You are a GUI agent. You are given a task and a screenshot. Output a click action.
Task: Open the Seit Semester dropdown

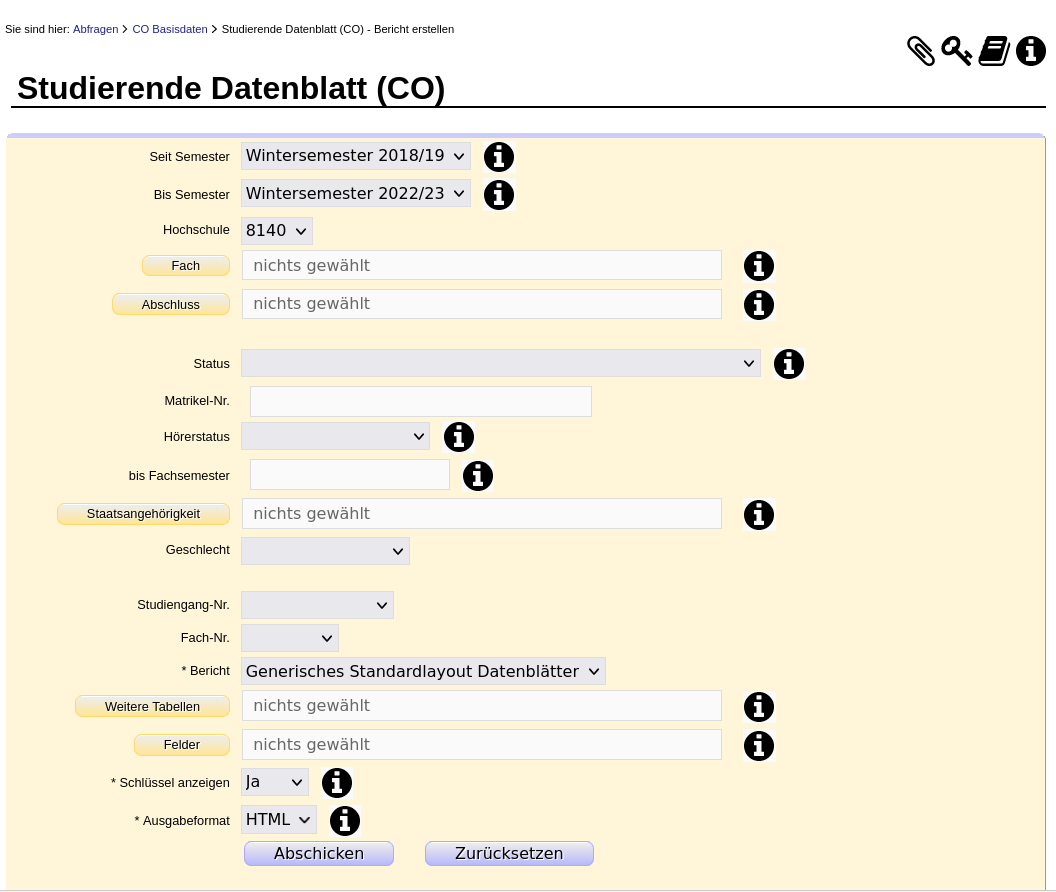pyautogui.click(x=355, y=156)
